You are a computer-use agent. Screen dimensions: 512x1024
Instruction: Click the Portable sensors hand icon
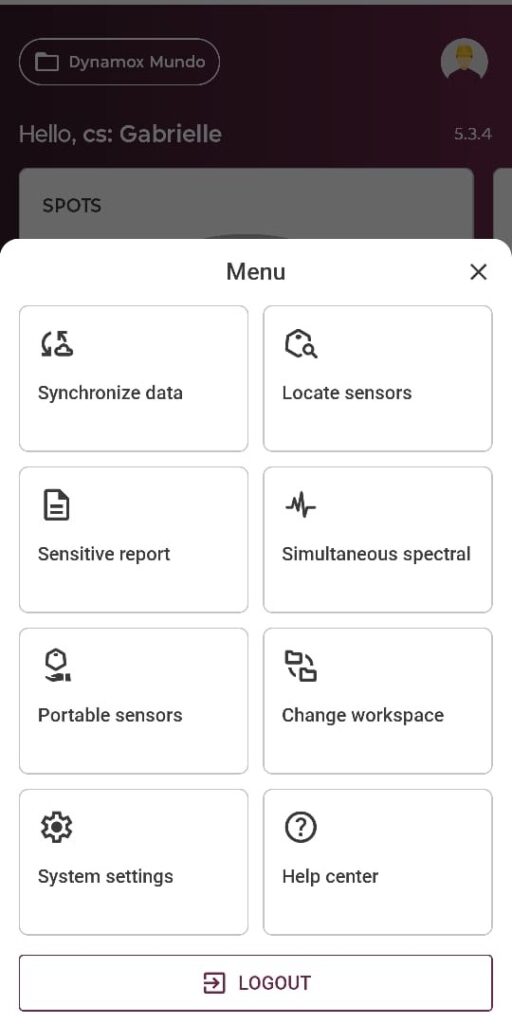click(x=57, y=665)
